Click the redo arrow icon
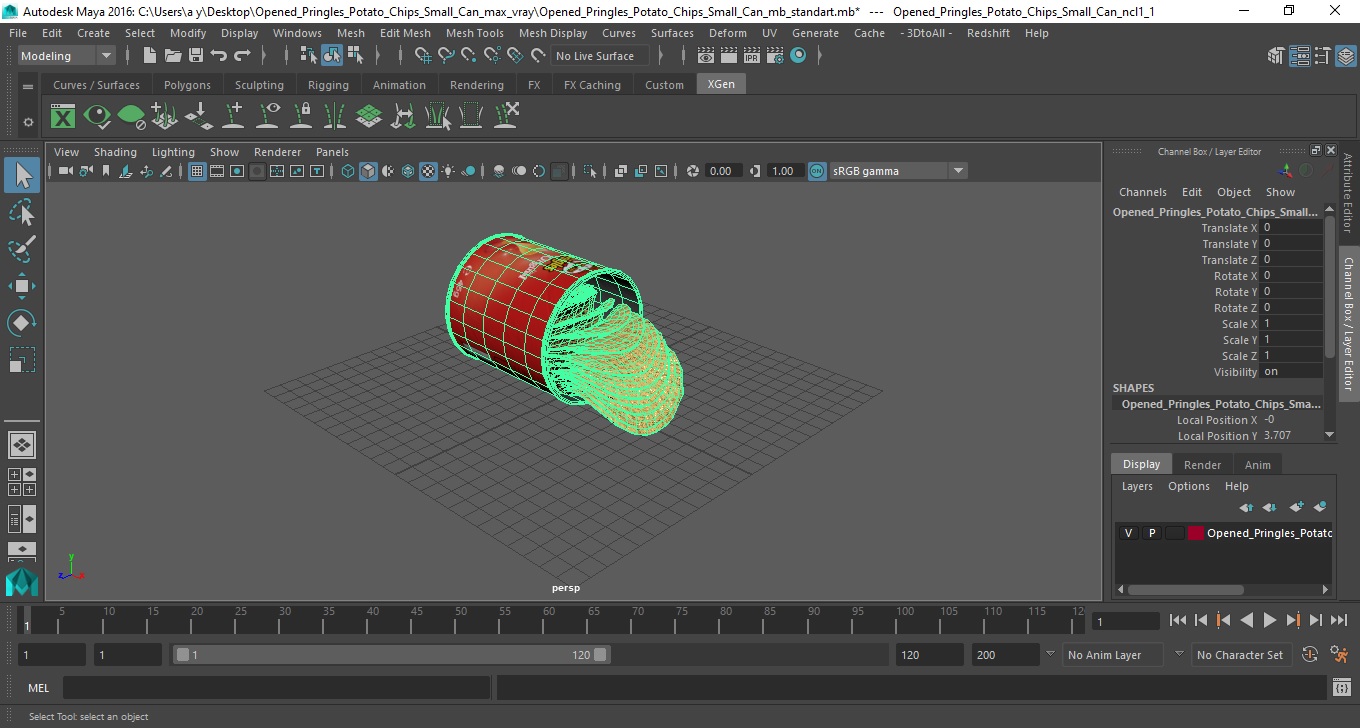Viewport: 1360px width, 728px height. click(242, 56)
